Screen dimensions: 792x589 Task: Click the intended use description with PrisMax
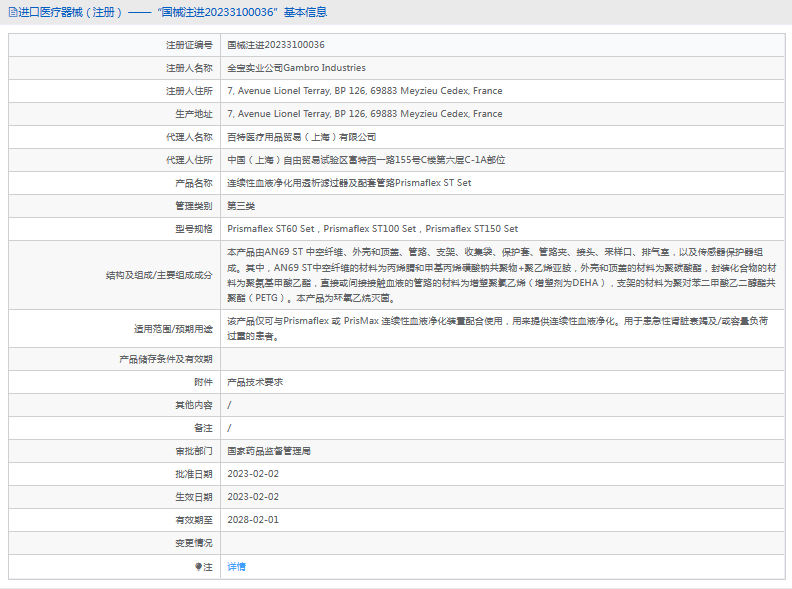coord(498,329)
